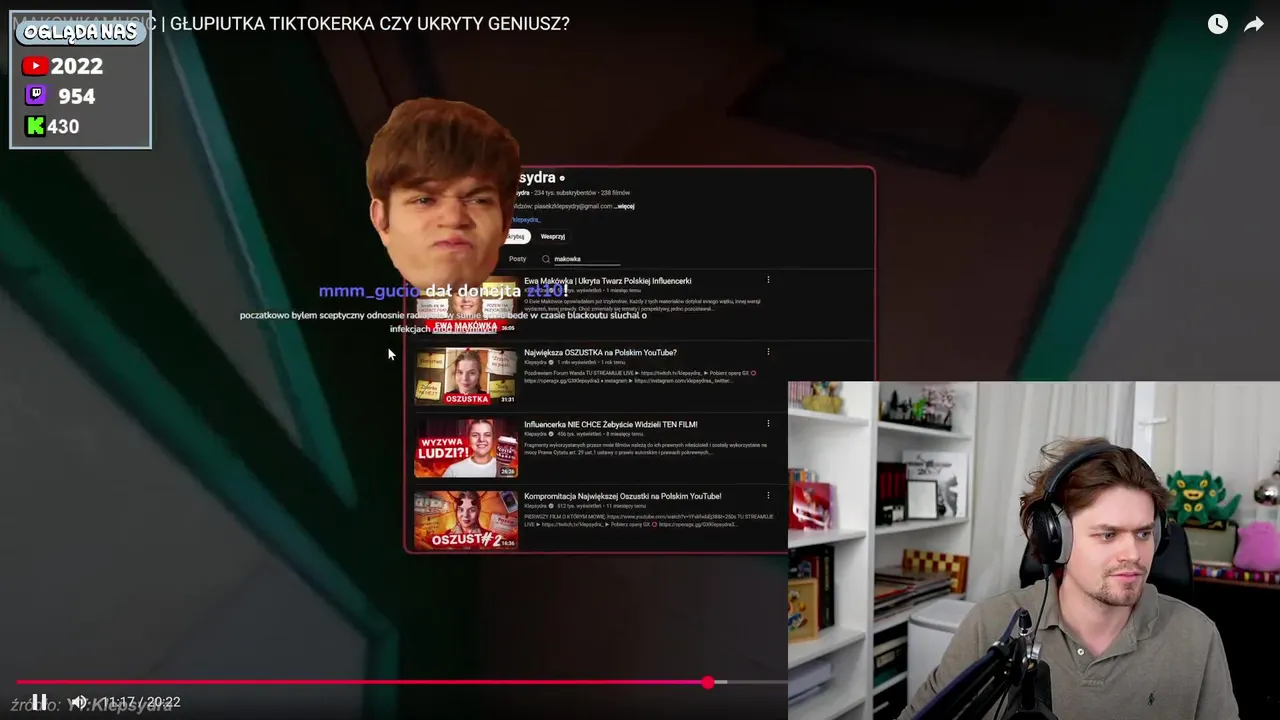Open options menu for Największa OSZUSTKA video
1280x720 pixels.
(x=768, y=352)
